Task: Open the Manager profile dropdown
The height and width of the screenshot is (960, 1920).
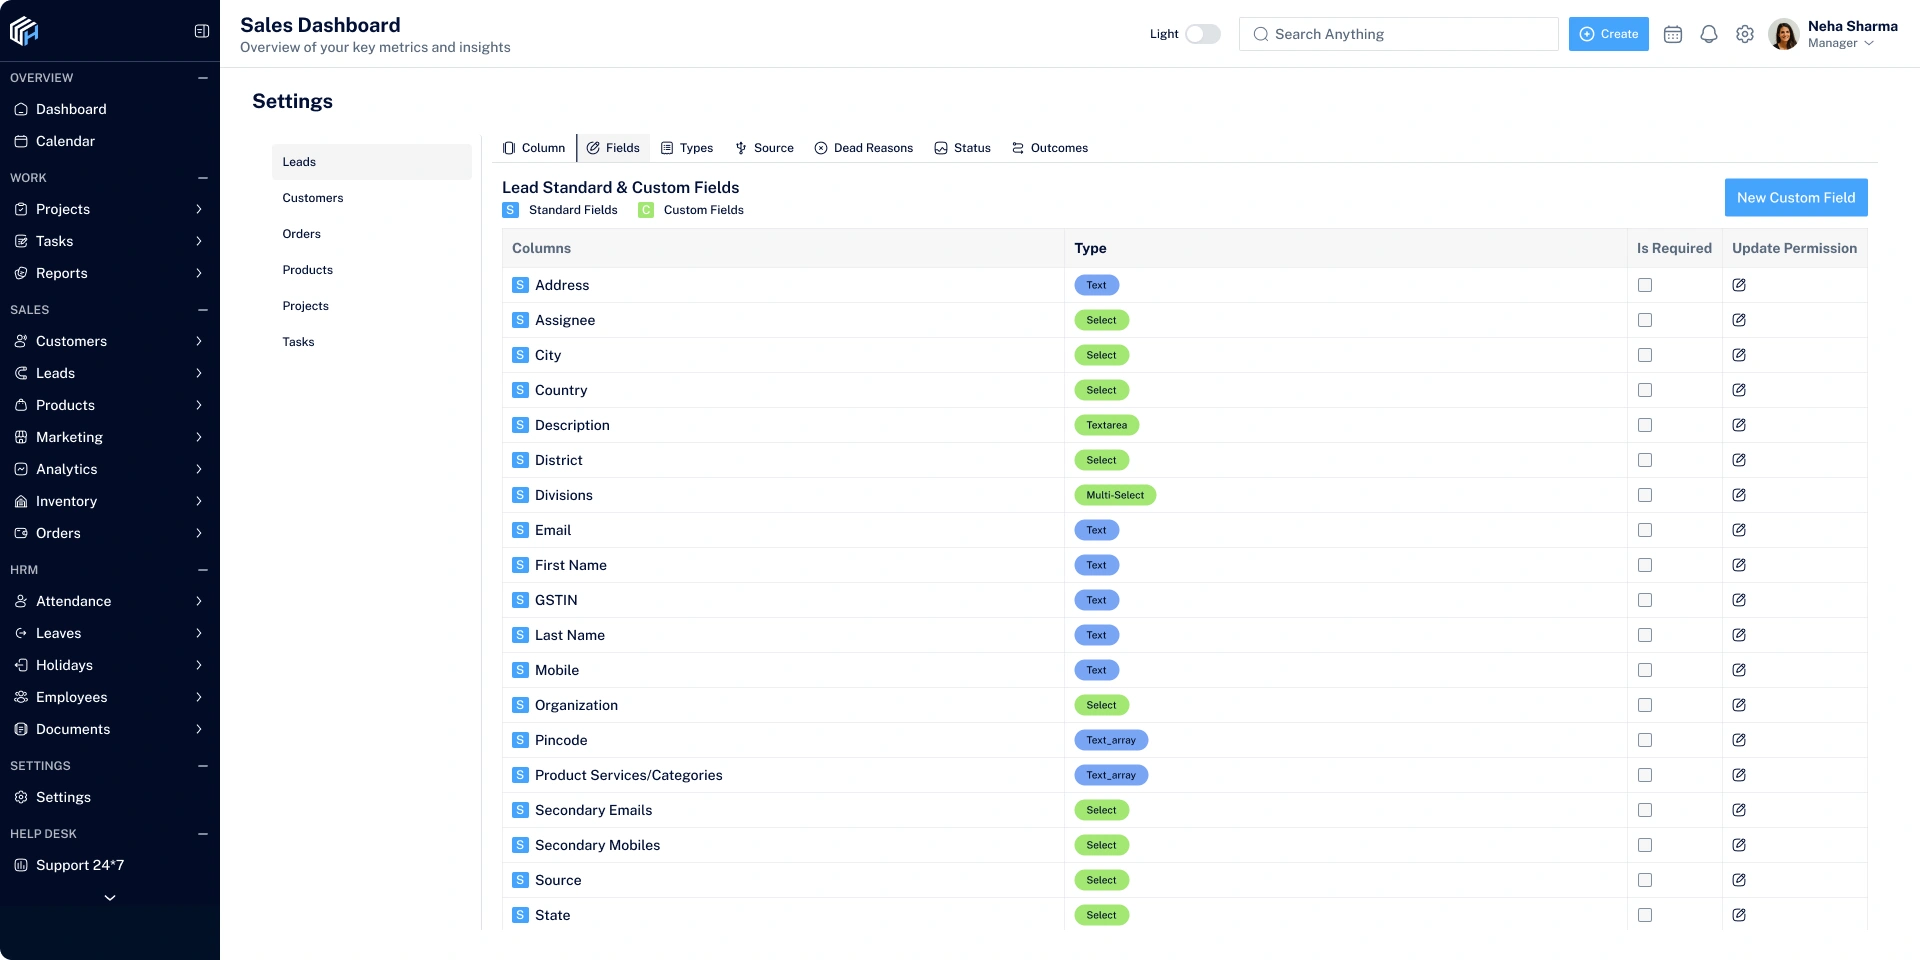Action: 1841,43
